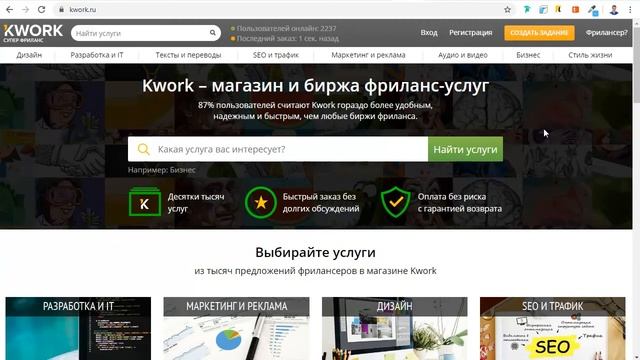This screenshot has width=640, height=360.
Task: Click 'Быстрый заказ без долгих обсуждений' text
Action: [321, 202]
